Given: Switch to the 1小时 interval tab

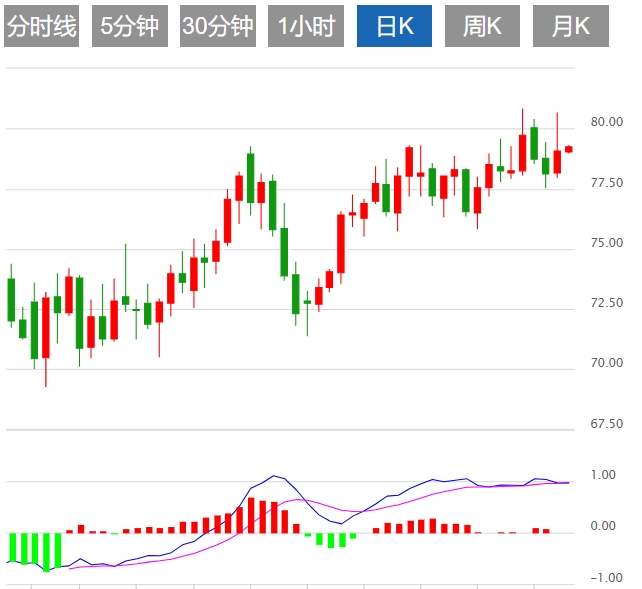Looking at the screenshot, I should (307, 27).
